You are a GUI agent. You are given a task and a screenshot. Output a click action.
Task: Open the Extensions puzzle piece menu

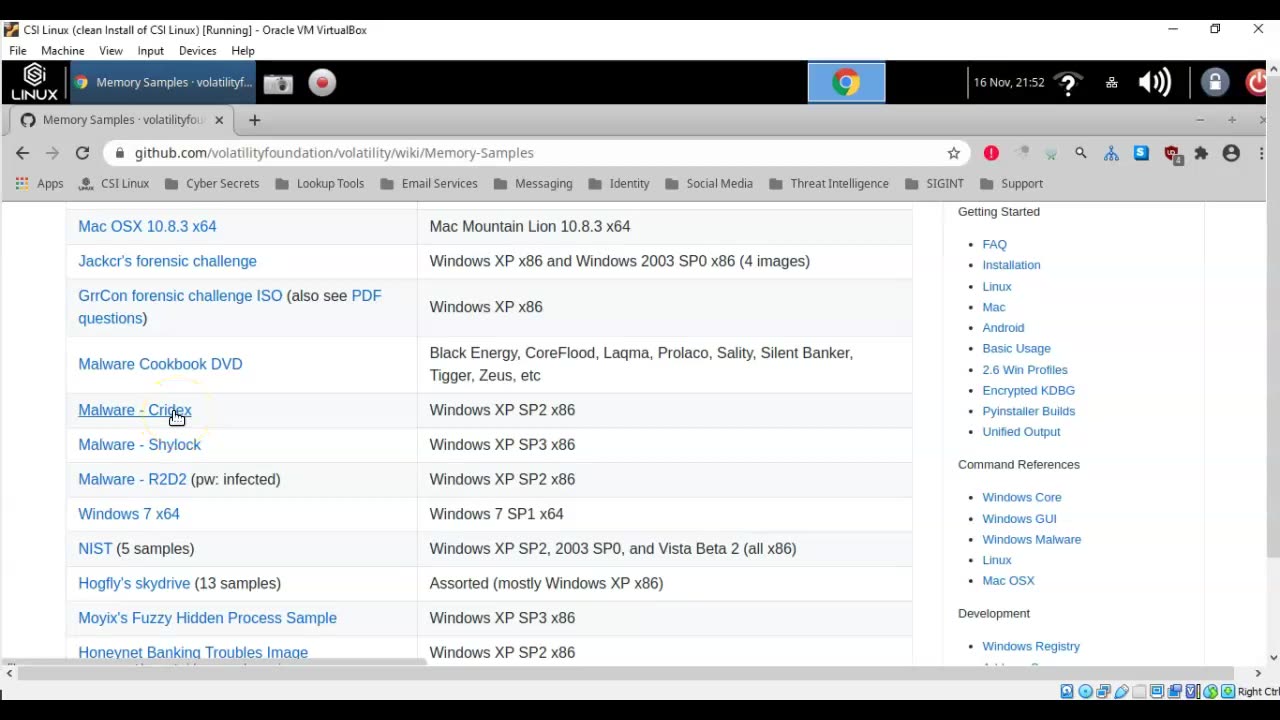[1201, 153]
